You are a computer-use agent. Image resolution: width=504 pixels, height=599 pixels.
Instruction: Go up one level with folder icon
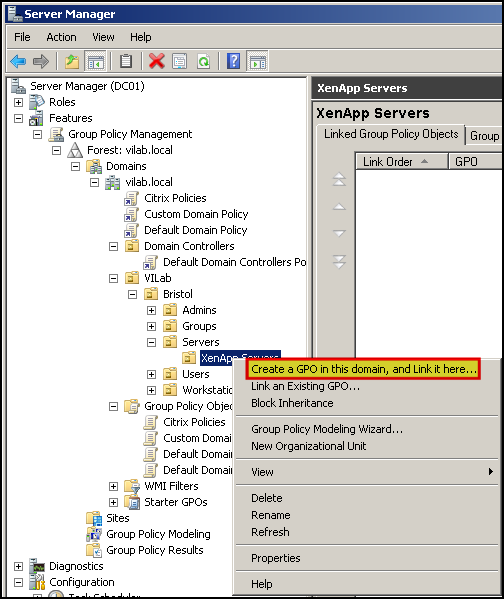(x=72, y=61)
